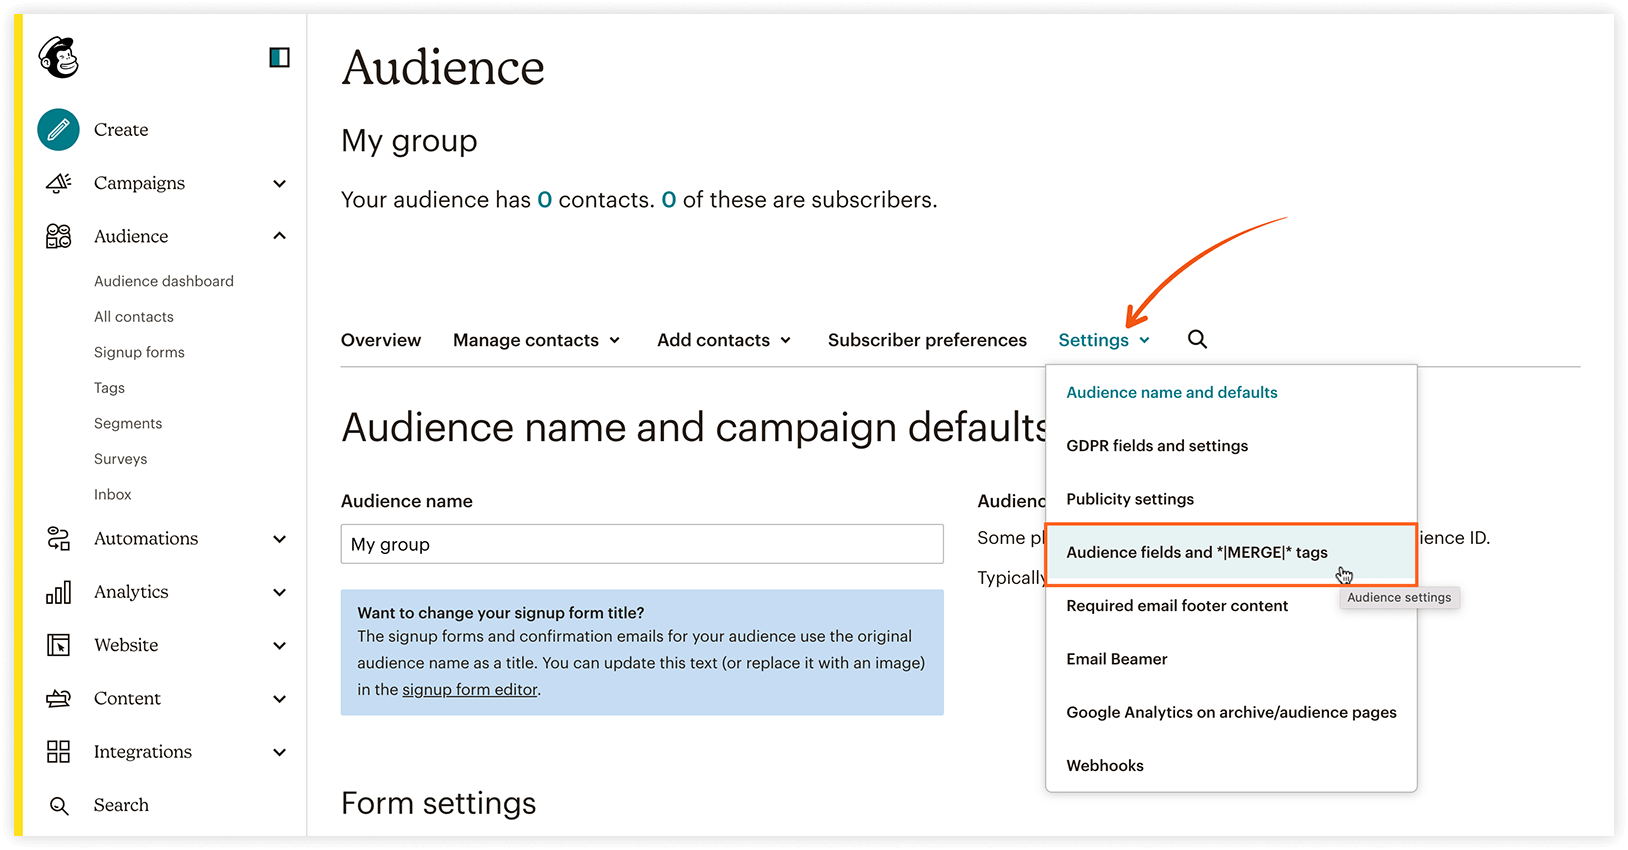Open the Add contacts dropdown
This screenshot has width=1628, height=850.
pyautogui.click(x=725, y=340)
